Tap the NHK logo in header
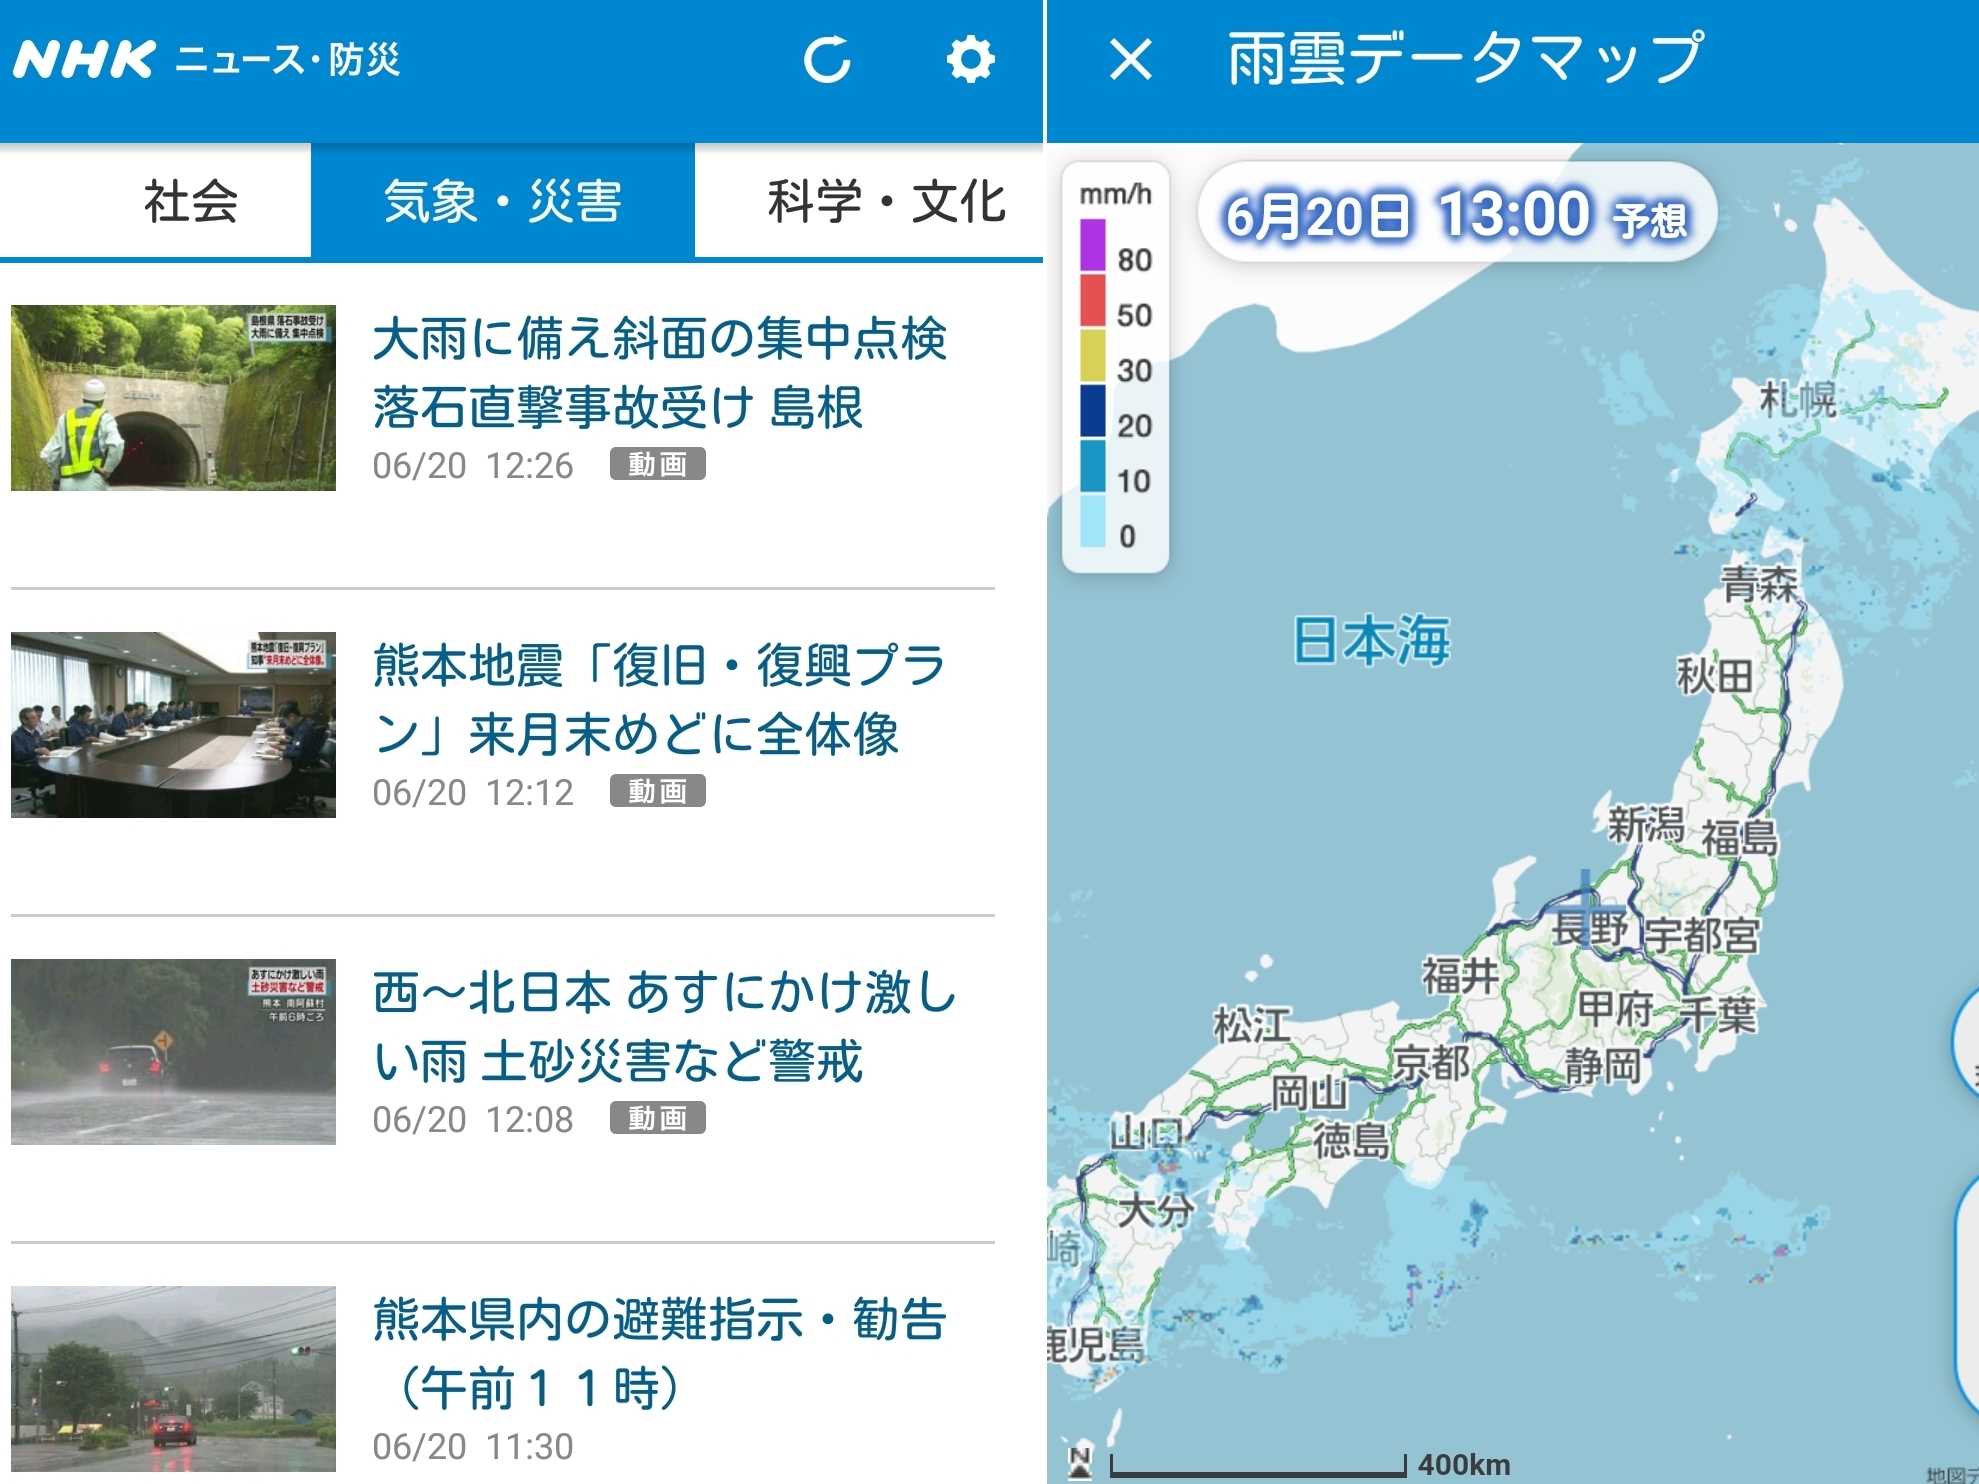Image resolution: width=1979 pixels, height=1484 pixels. (84, 59)
